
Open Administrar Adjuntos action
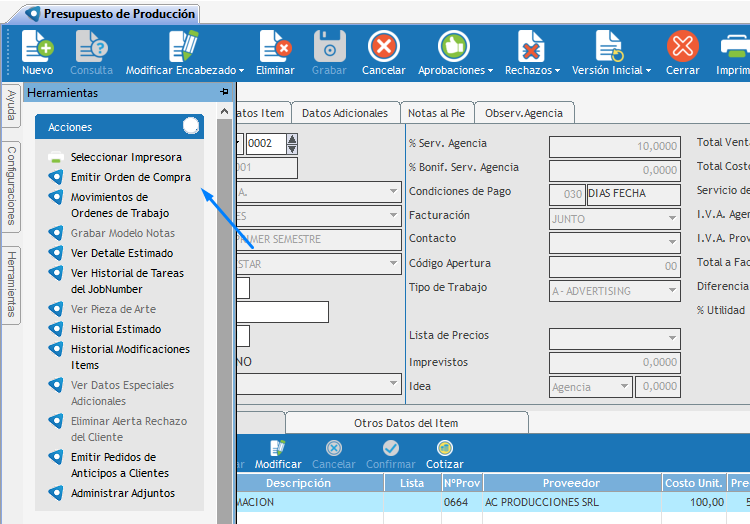[x=122, y=493]
